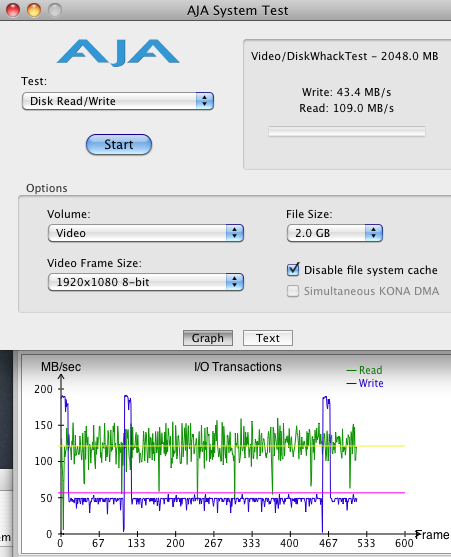The image size is (451, 557).
Task: Switch to the Graph view
Action: pos(208,338)
